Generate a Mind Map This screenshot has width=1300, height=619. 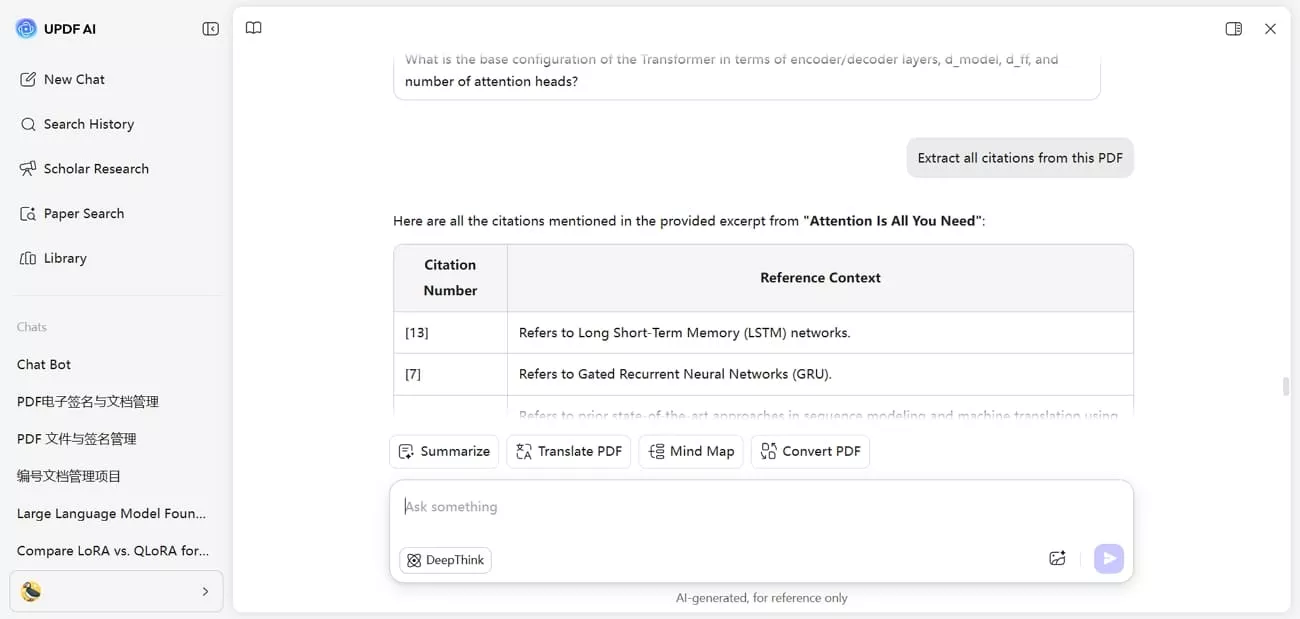pos(691,451)
